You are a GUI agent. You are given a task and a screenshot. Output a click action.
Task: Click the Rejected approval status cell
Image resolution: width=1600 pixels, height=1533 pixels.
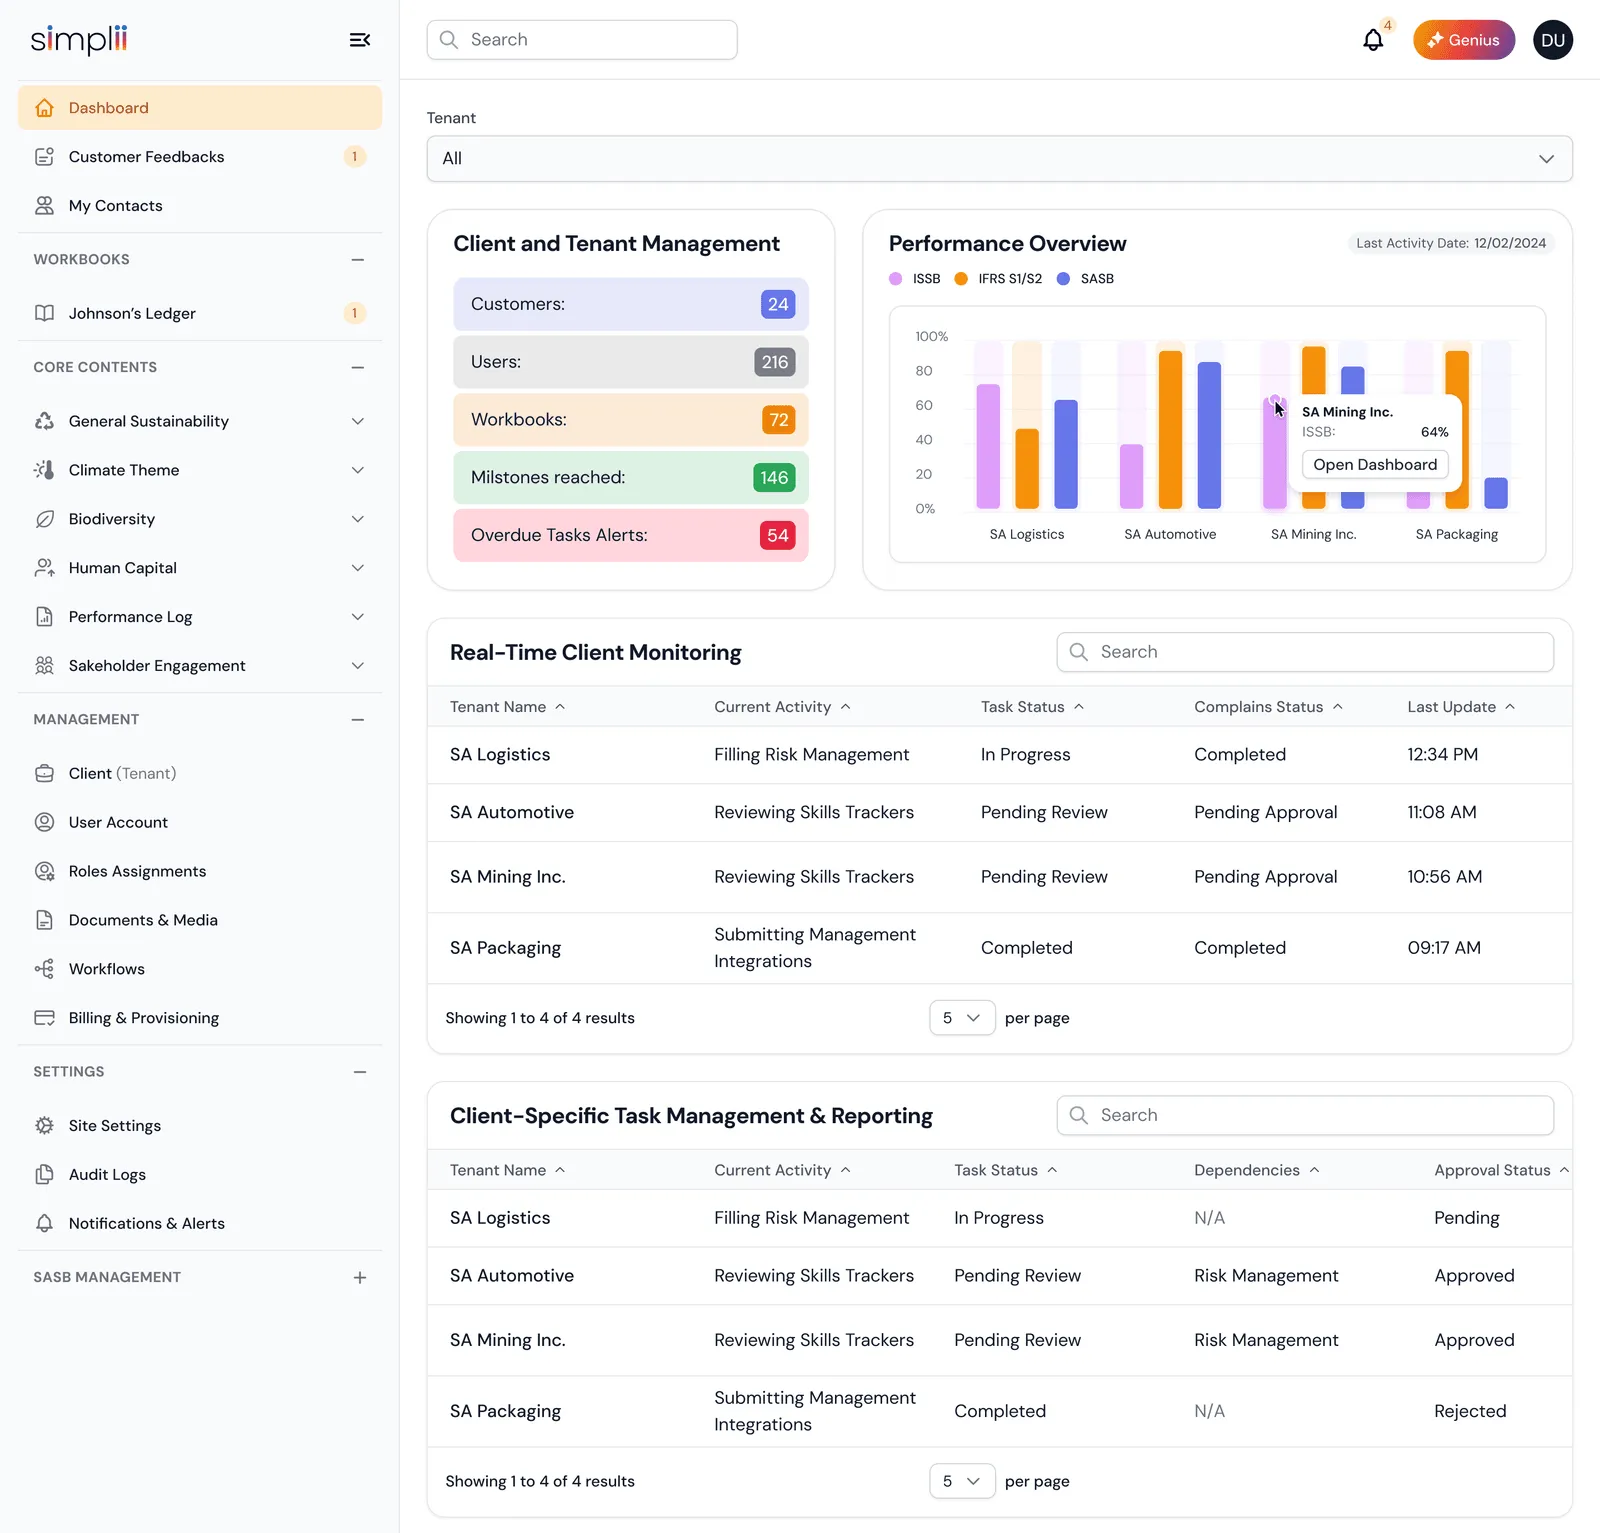click(1470, 1411)
